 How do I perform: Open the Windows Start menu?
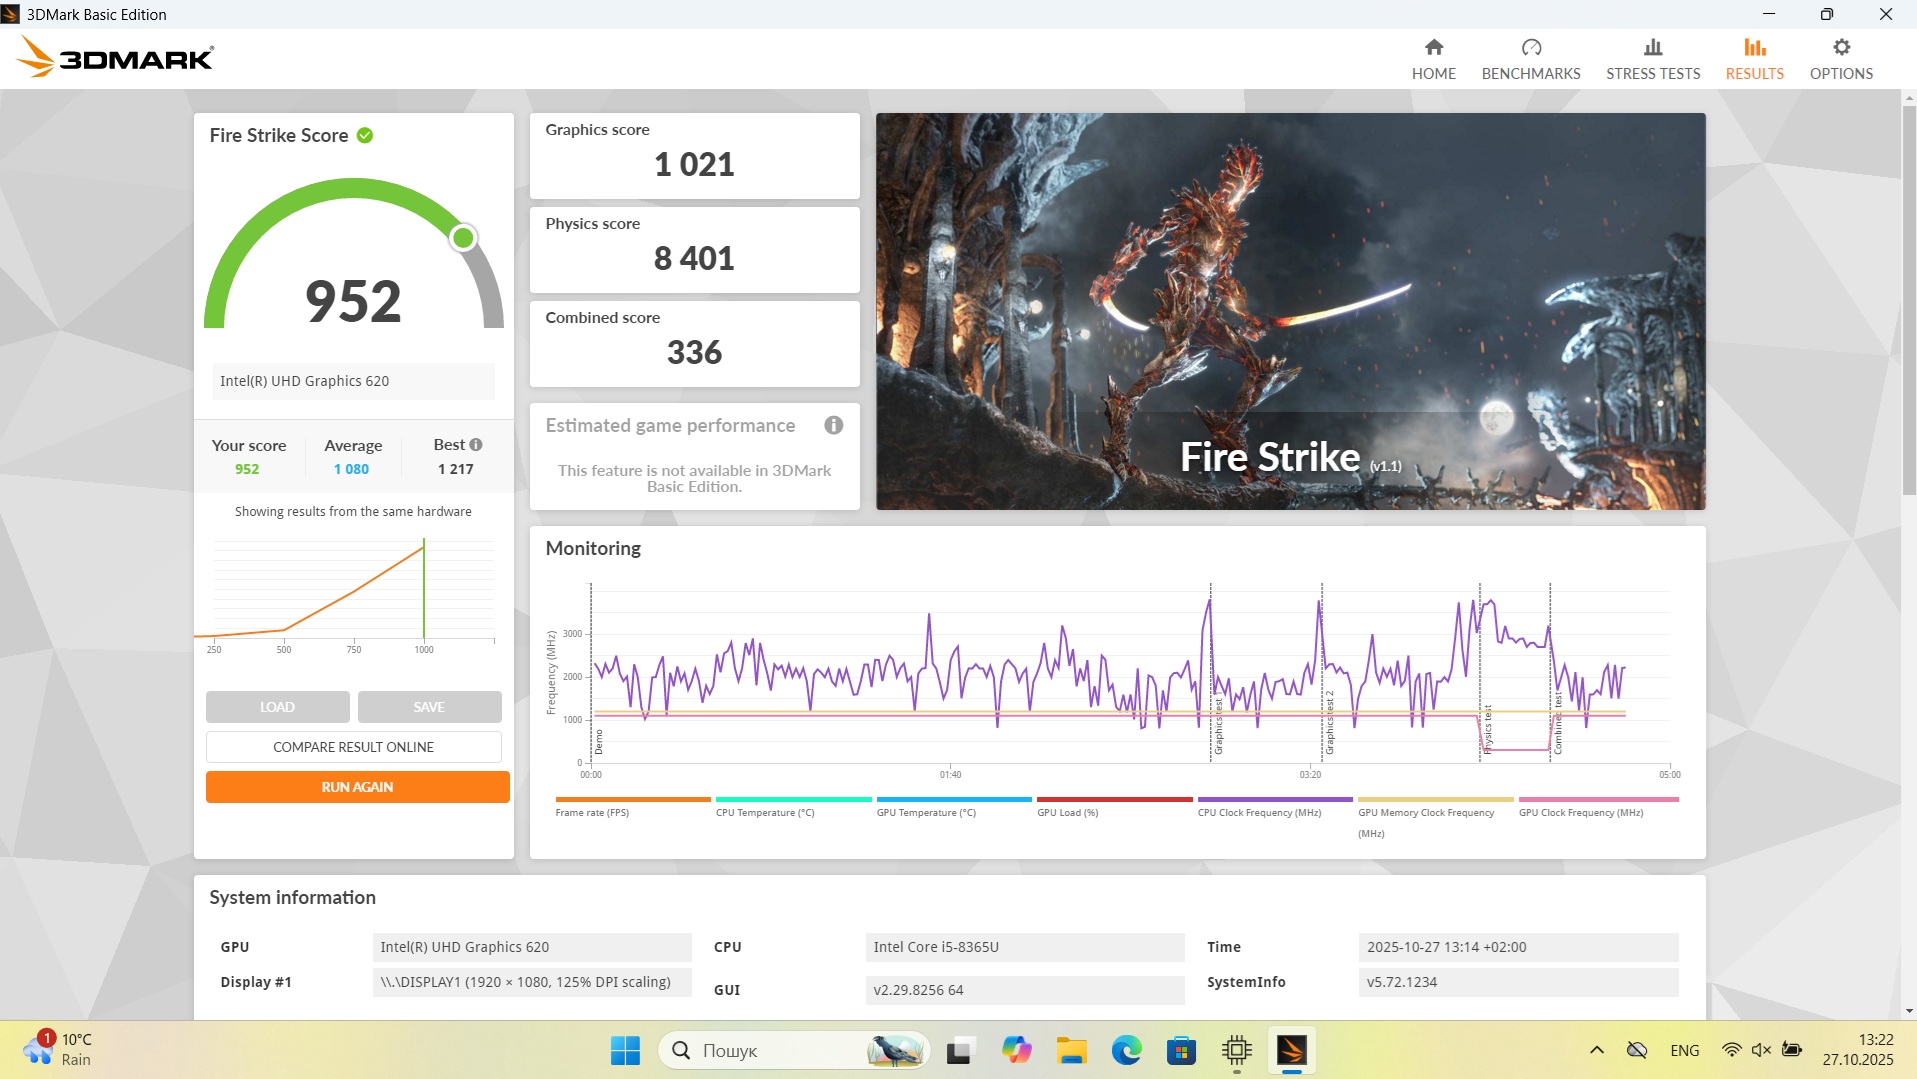(x=625, y=1050)
